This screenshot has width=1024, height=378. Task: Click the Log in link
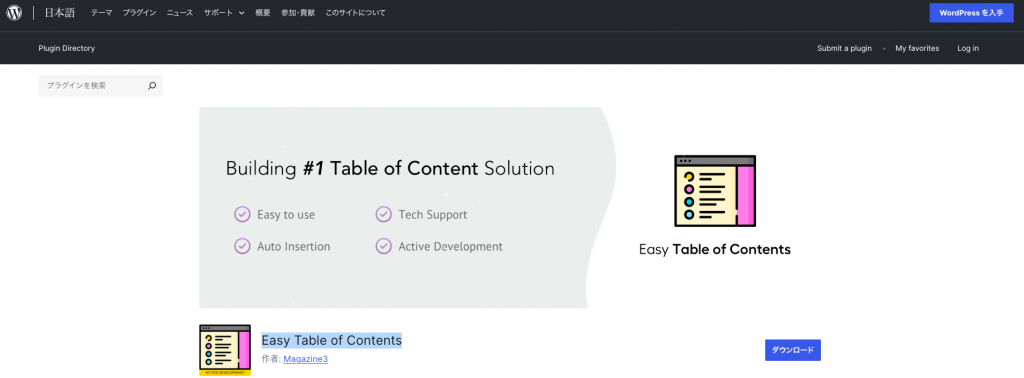pos(968,48)
